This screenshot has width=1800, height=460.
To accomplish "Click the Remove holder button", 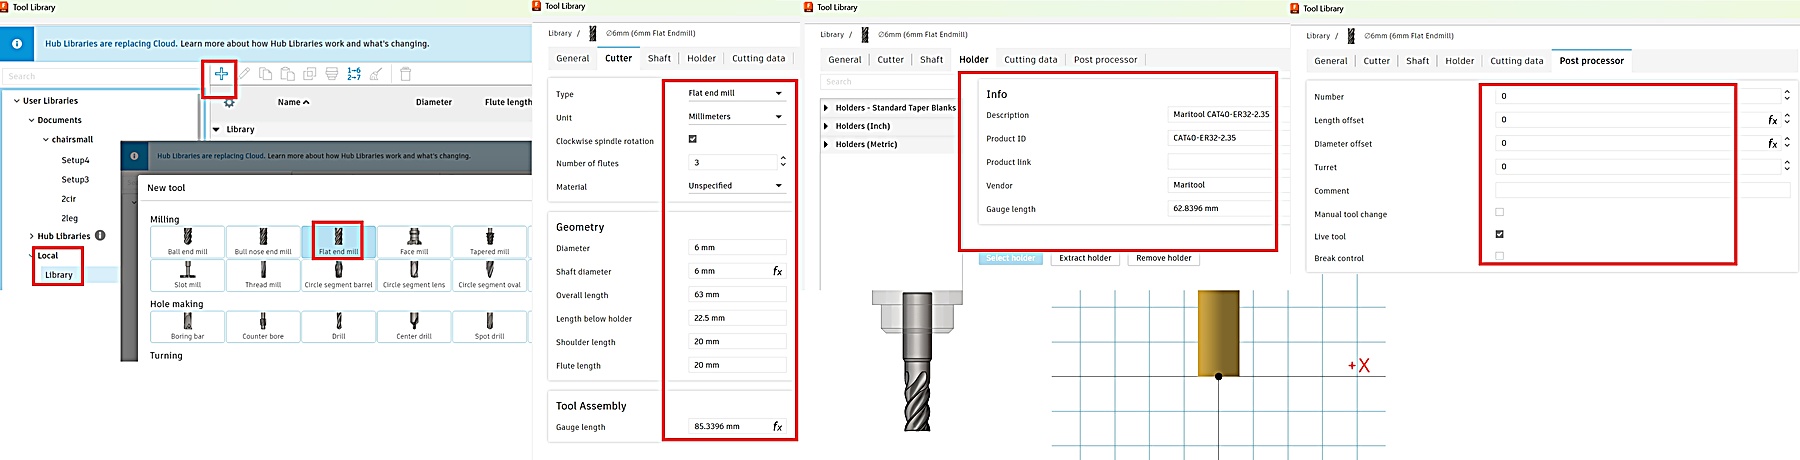I will tap(1163, 258).
